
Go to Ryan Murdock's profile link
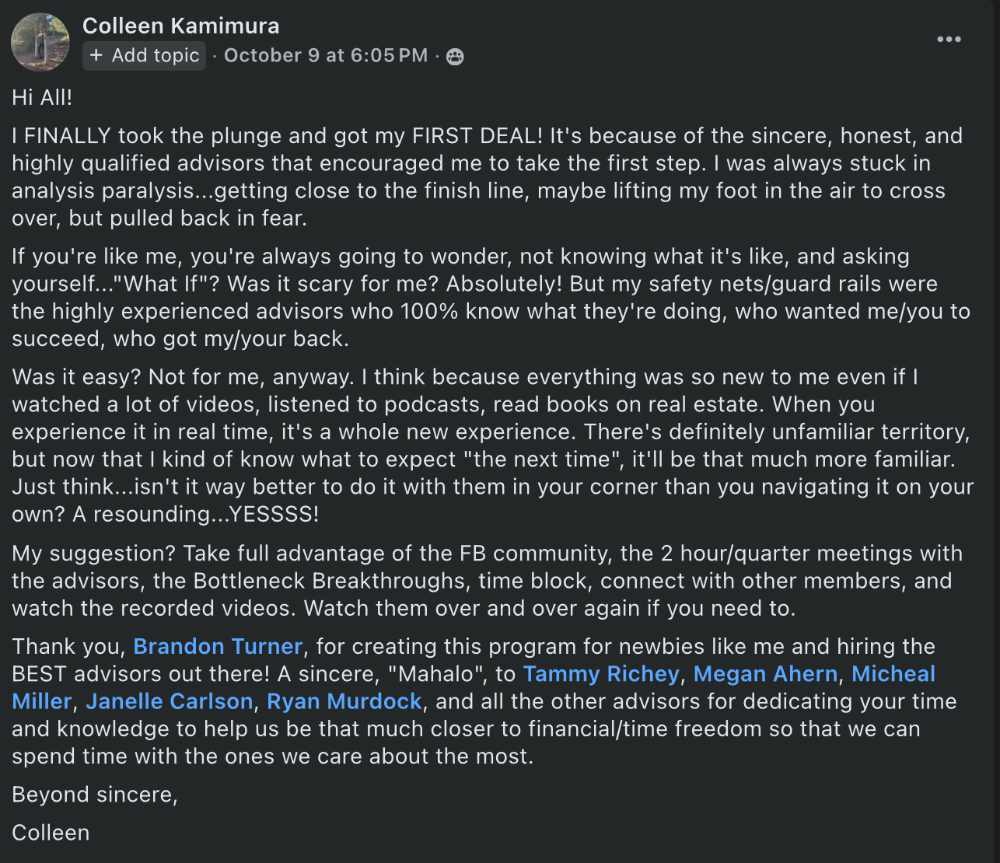tap(345, 702)
